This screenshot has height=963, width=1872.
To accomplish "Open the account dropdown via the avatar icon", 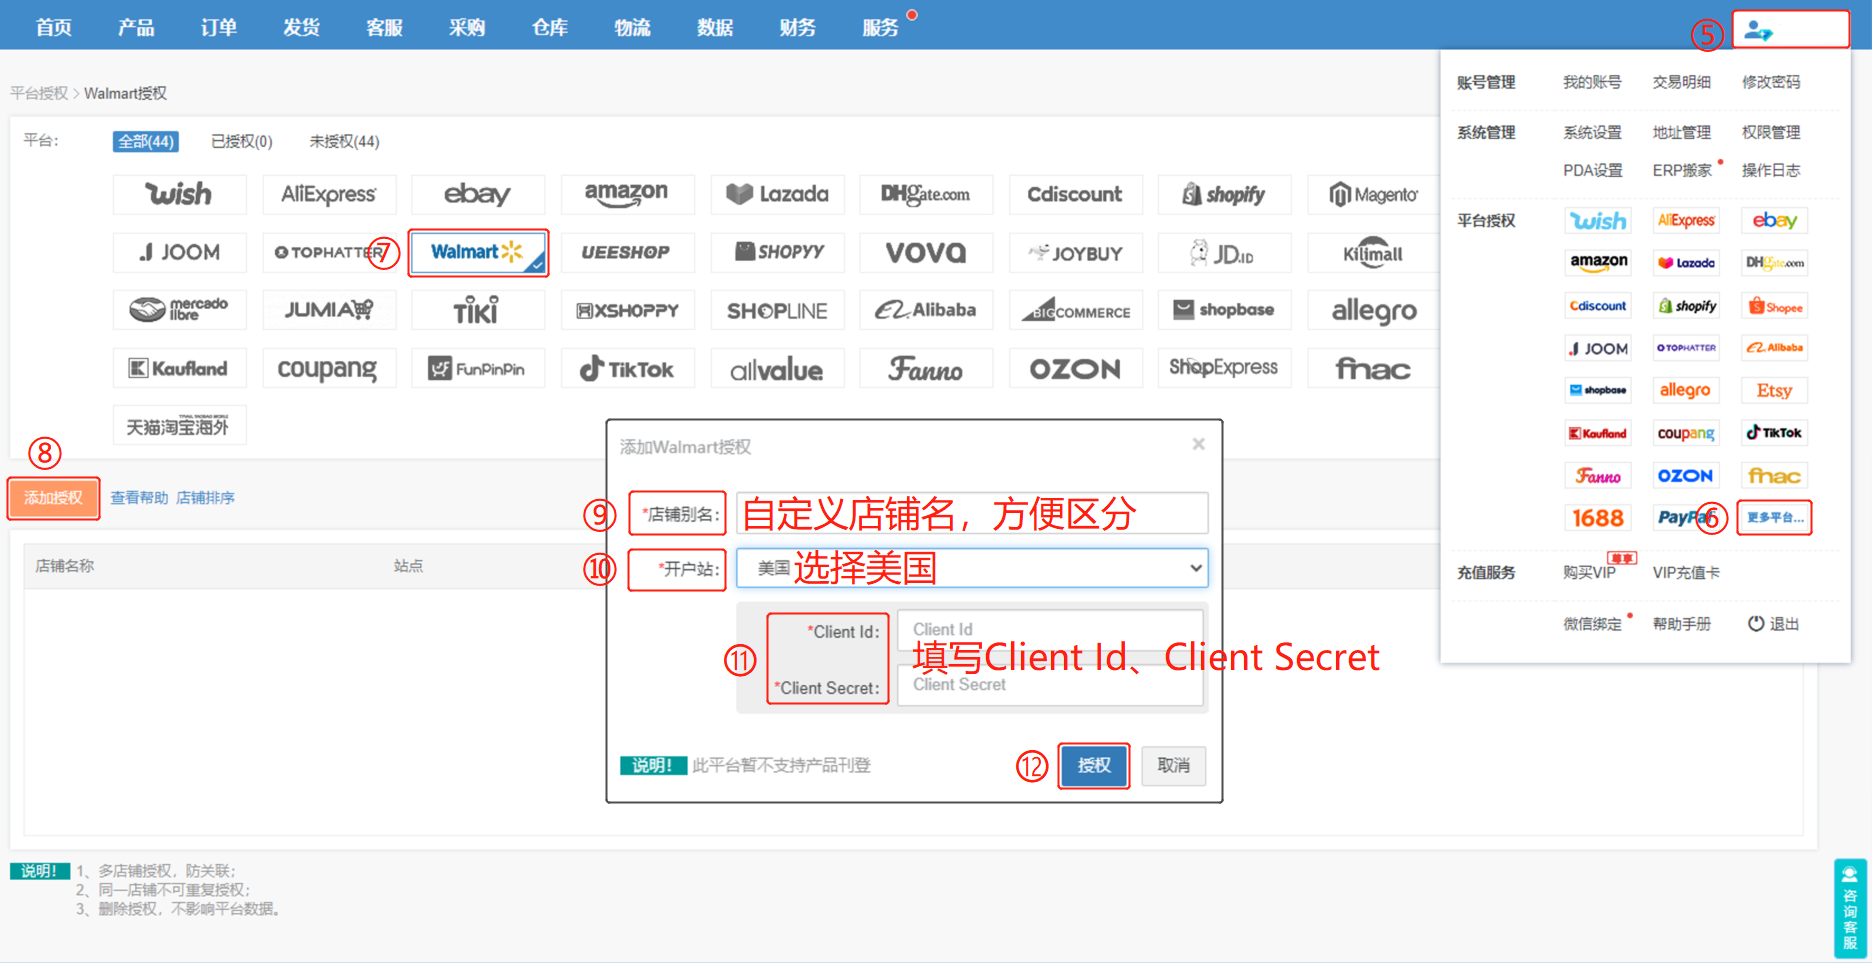I will 1790,29.
